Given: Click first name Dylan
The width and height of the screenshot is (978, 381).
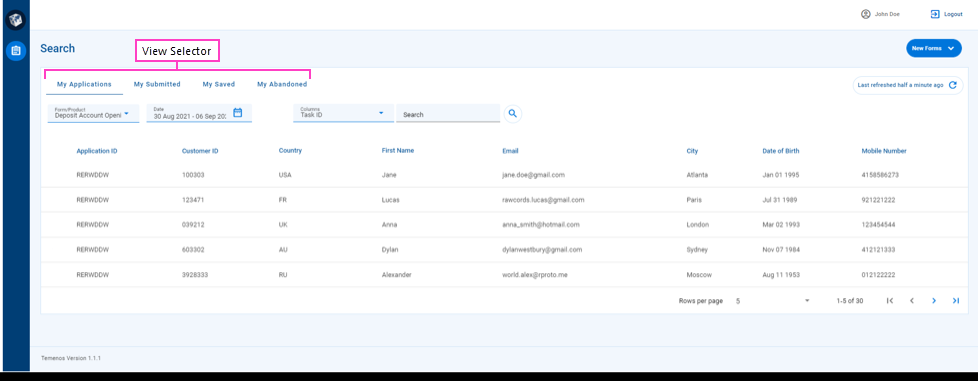Looking at the screenshot, I should coord(390,249).
